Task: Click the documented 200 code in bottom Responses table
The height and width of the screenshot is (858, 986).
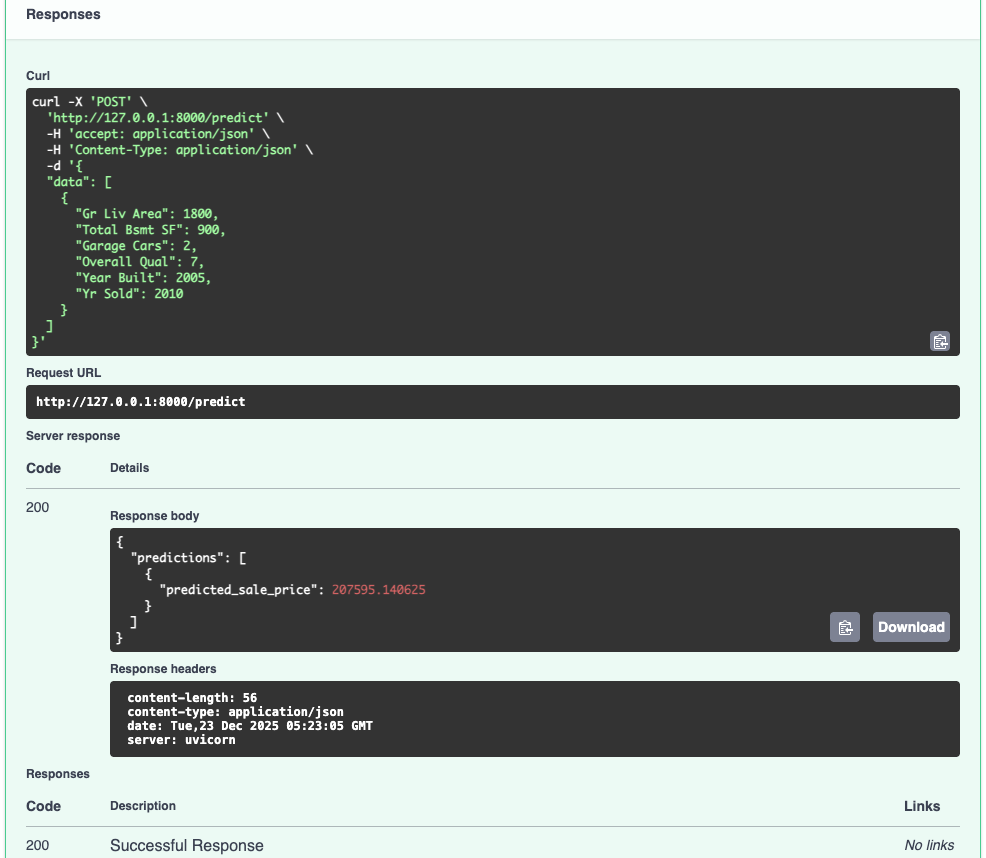Action: click(x=37, y=846)
